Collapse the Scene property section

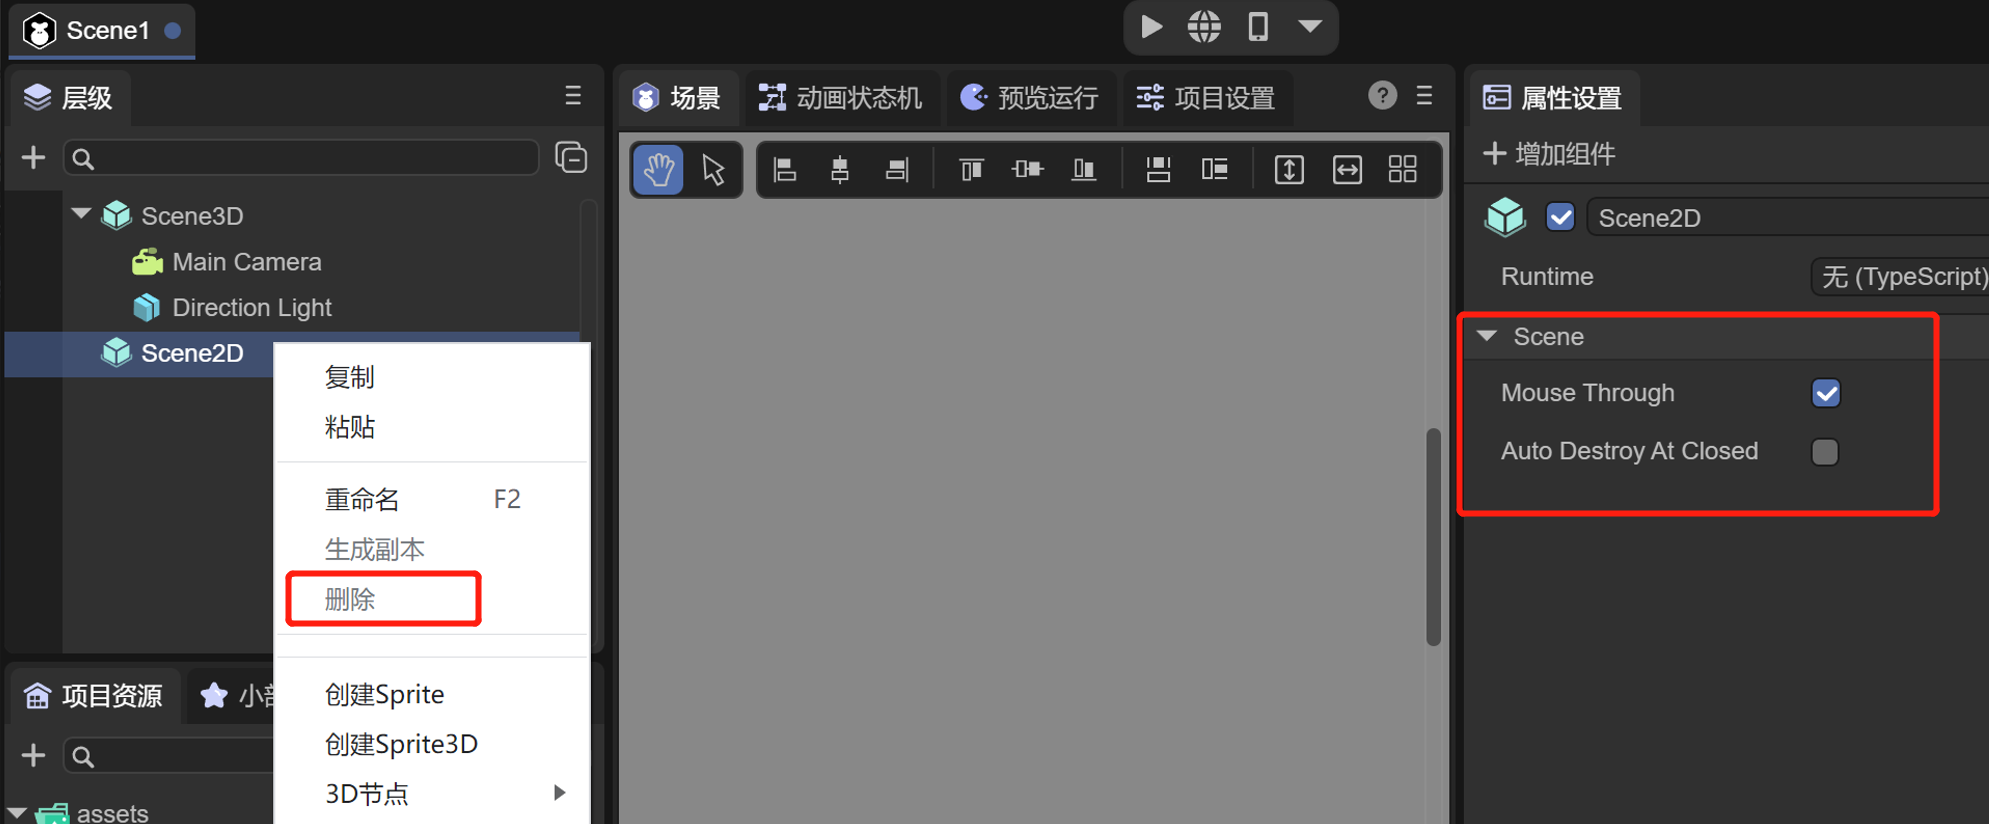1488,336
